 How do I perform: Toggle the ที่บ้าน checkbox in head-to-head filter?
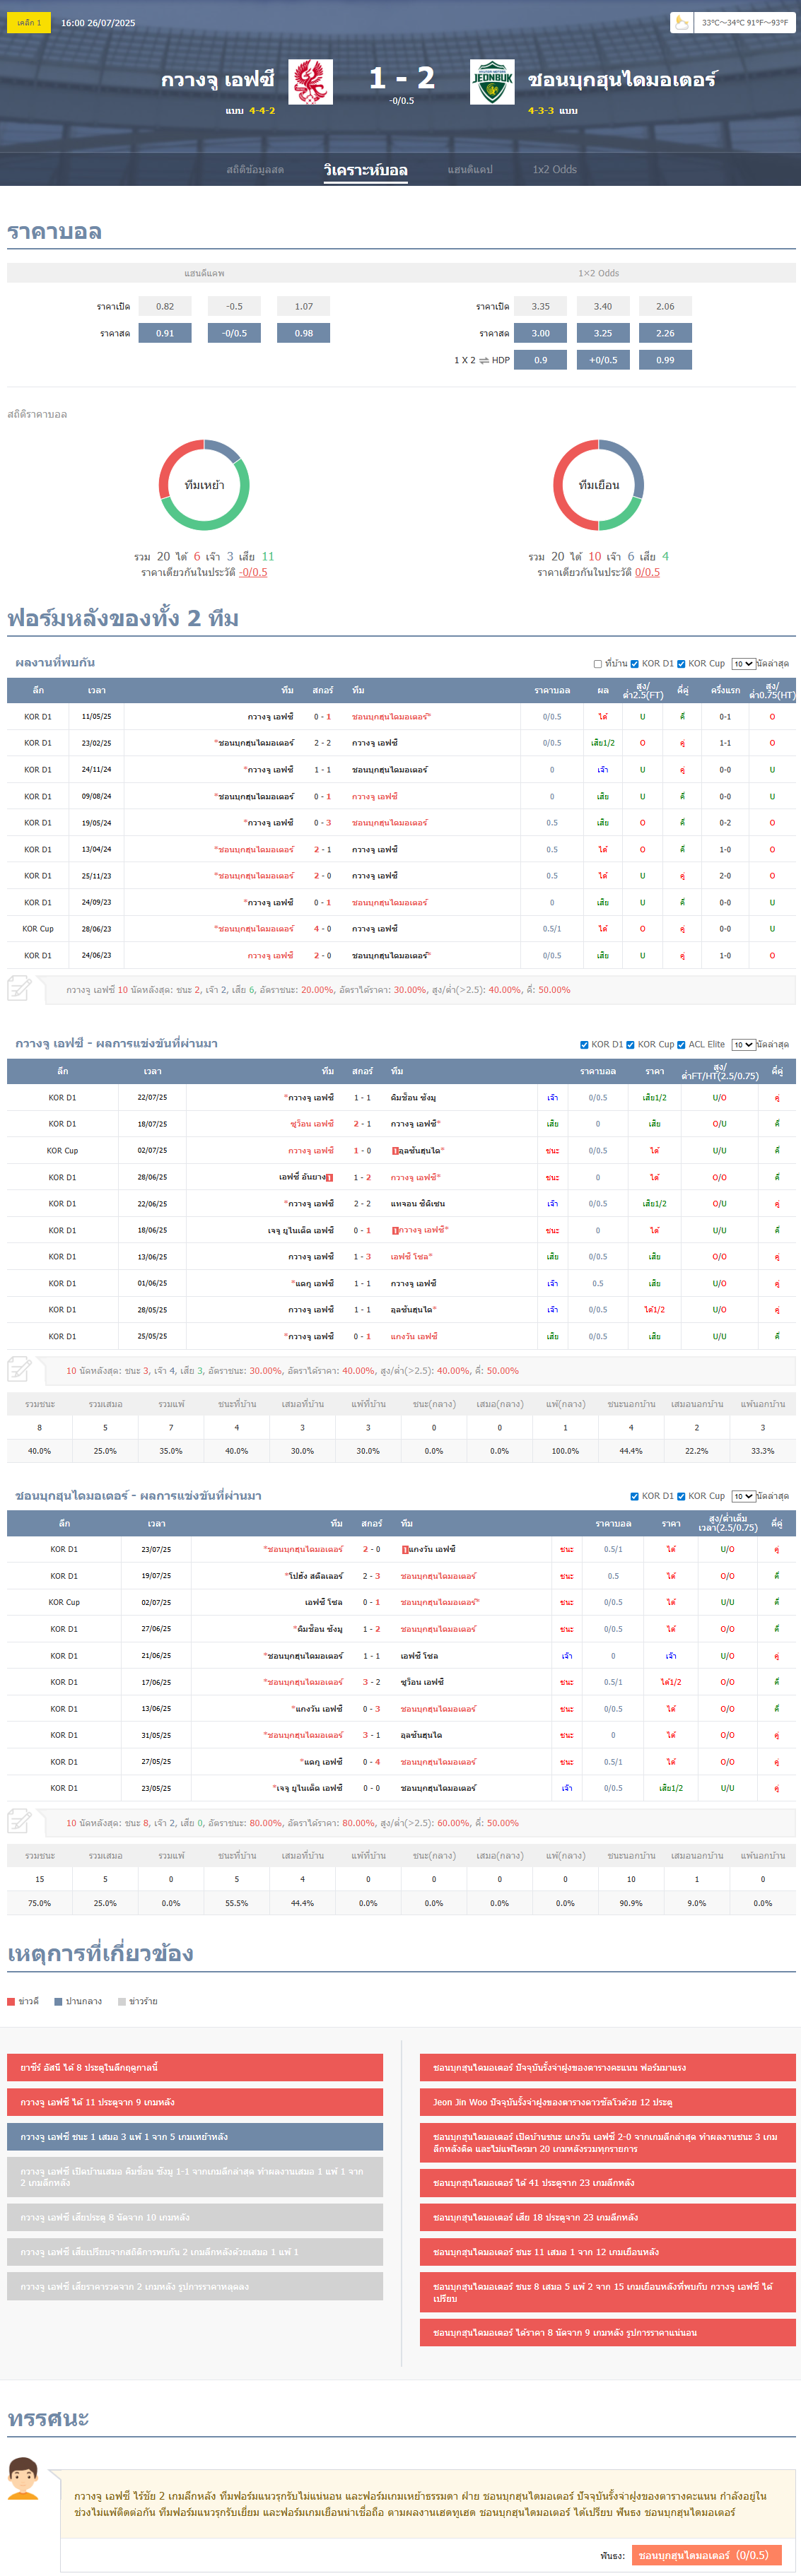click(x=598, y=664)
